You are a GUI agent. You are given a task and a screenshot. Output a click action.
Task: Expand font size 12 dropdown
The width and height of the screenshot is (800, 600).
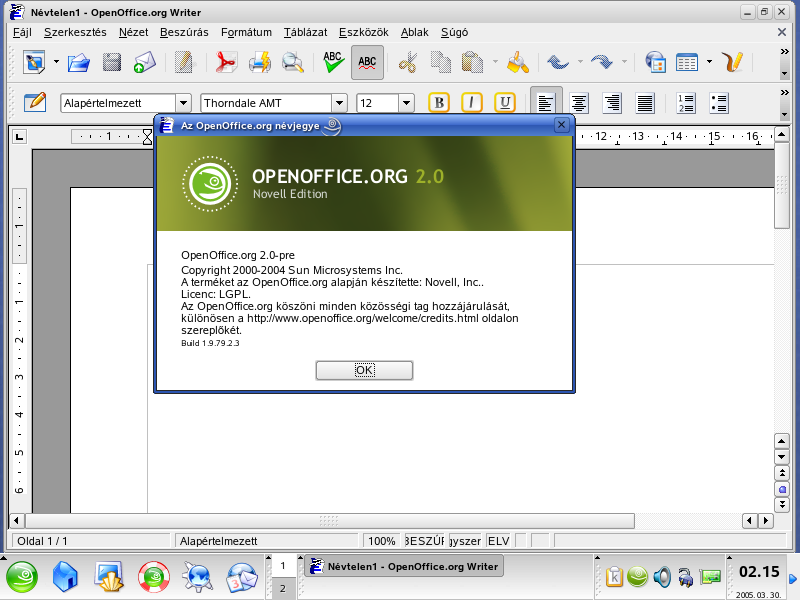[x=406, y=103]
